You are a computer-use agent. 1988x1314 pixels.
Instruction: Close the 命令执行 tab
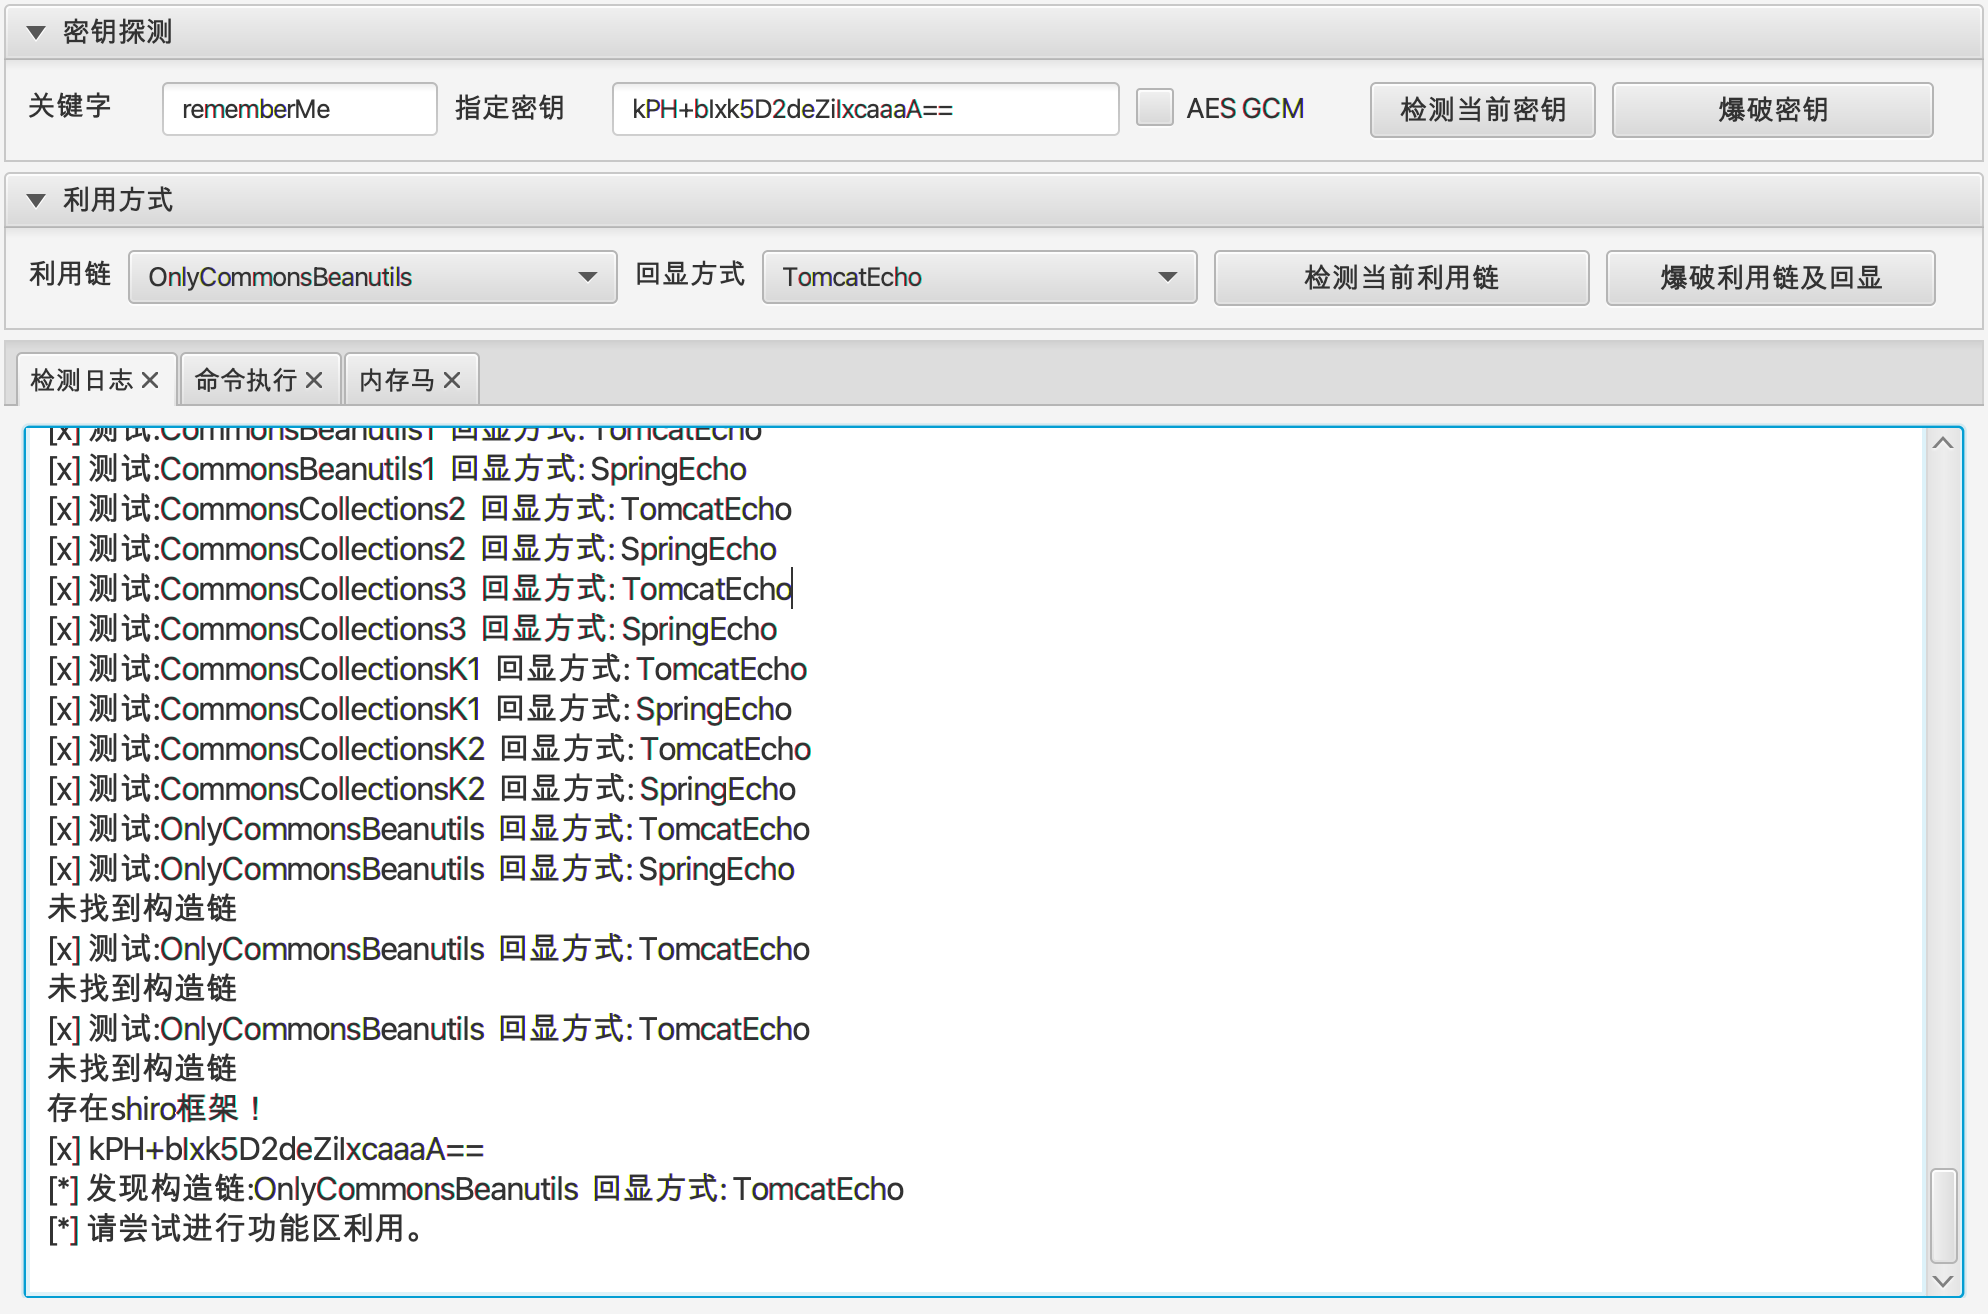[x=314, y=380]
